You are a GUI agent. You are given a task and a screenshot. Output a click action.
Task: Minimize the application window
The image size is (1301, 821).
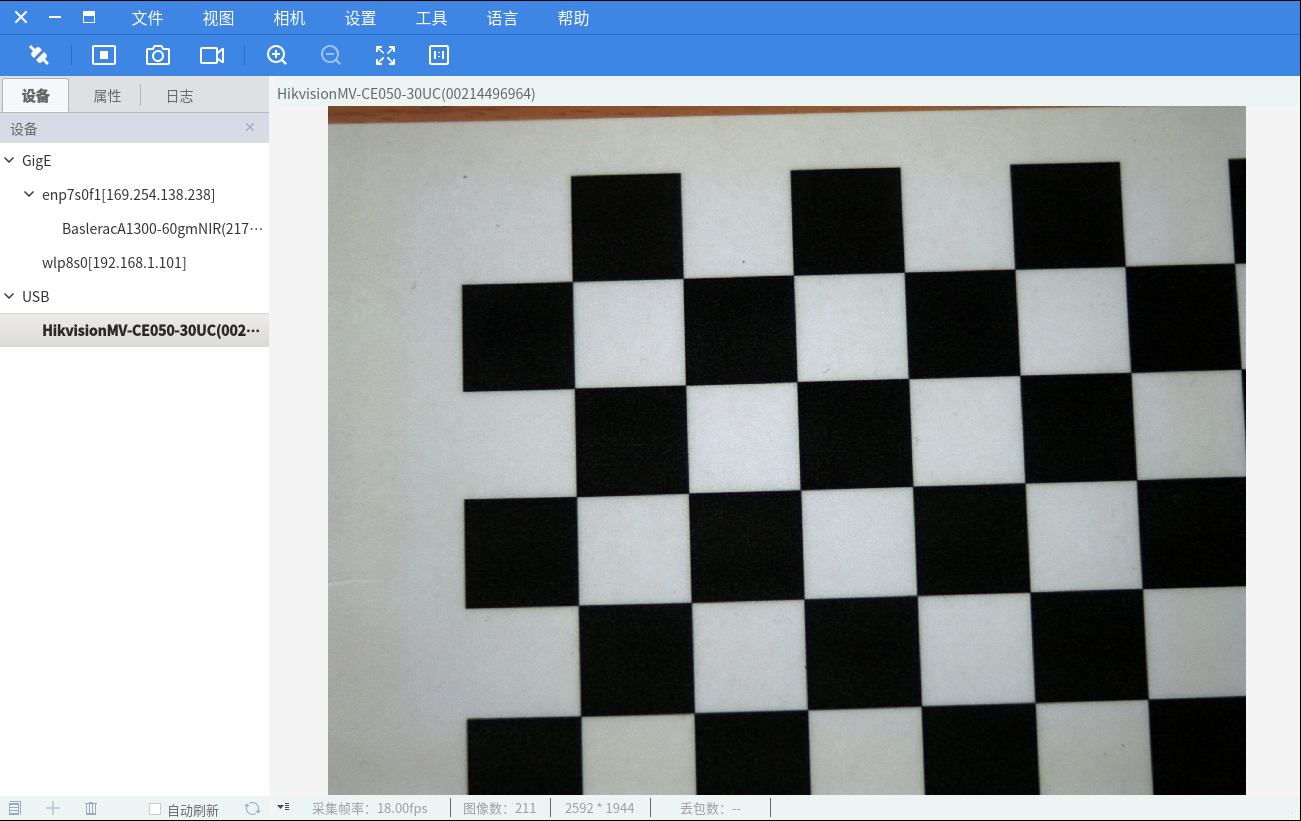point(55,17)
